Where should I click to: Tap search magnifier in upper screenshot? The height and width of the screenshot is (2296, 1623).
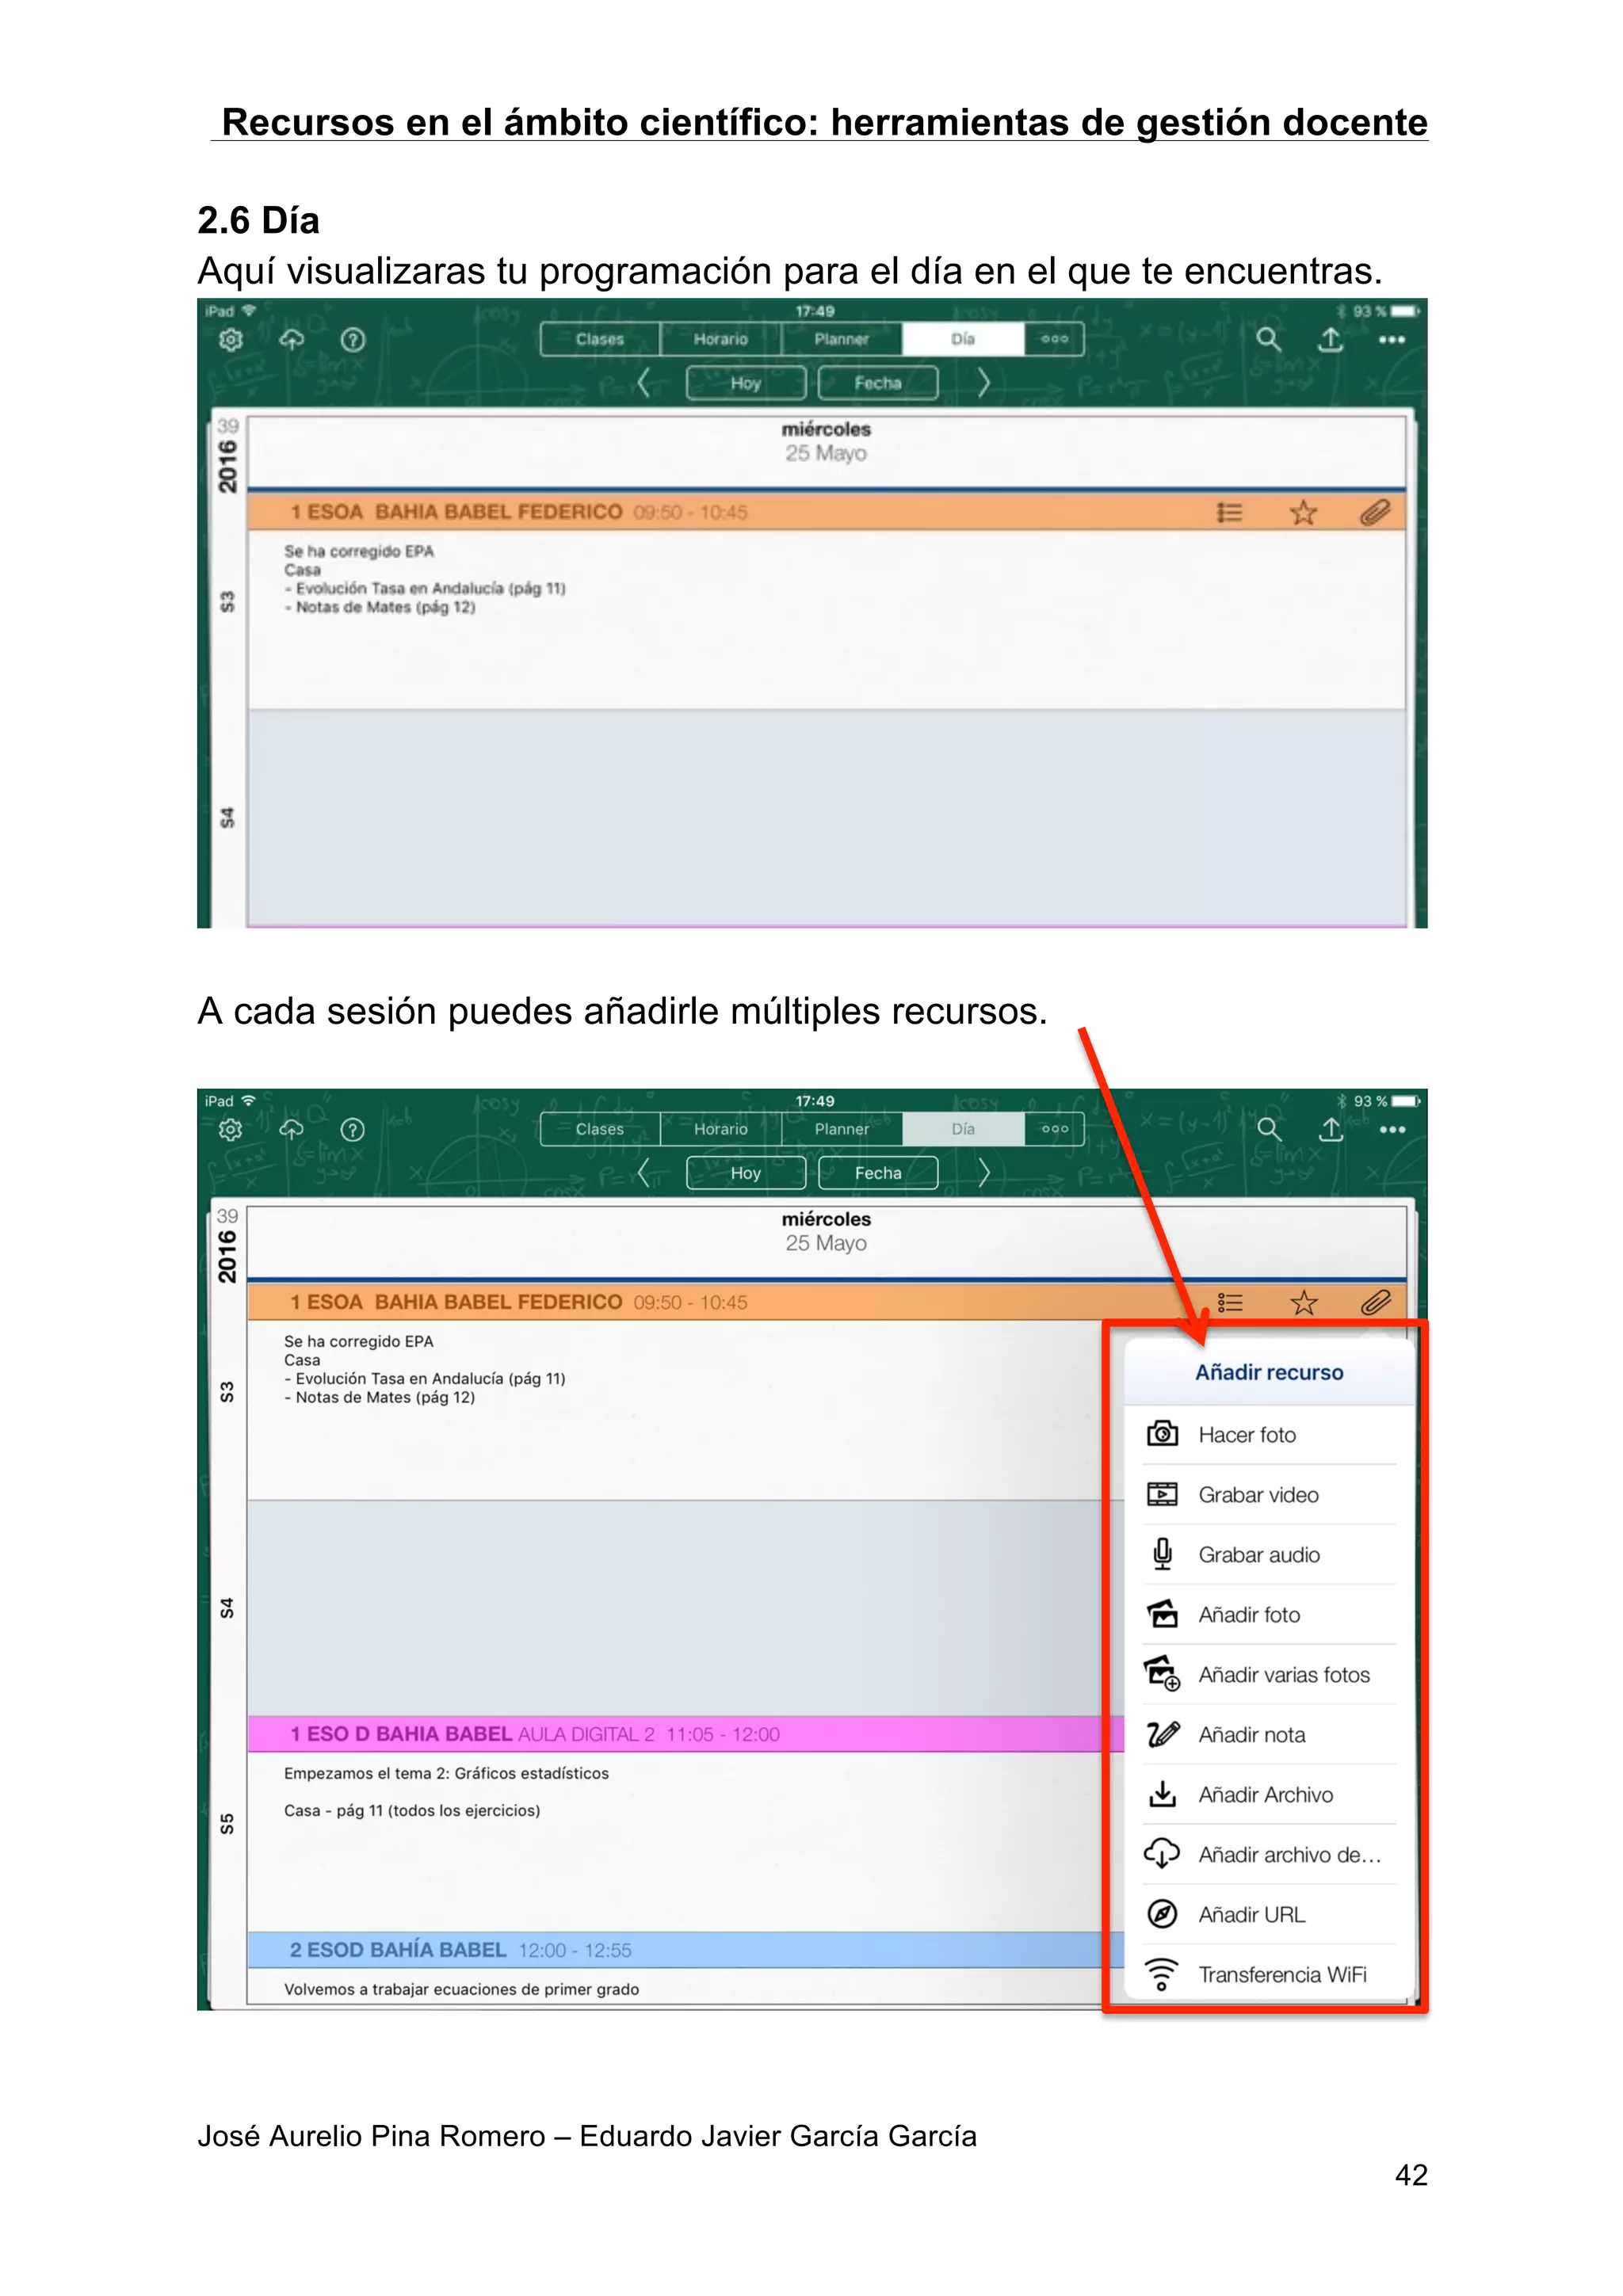tap(1268, 340)
